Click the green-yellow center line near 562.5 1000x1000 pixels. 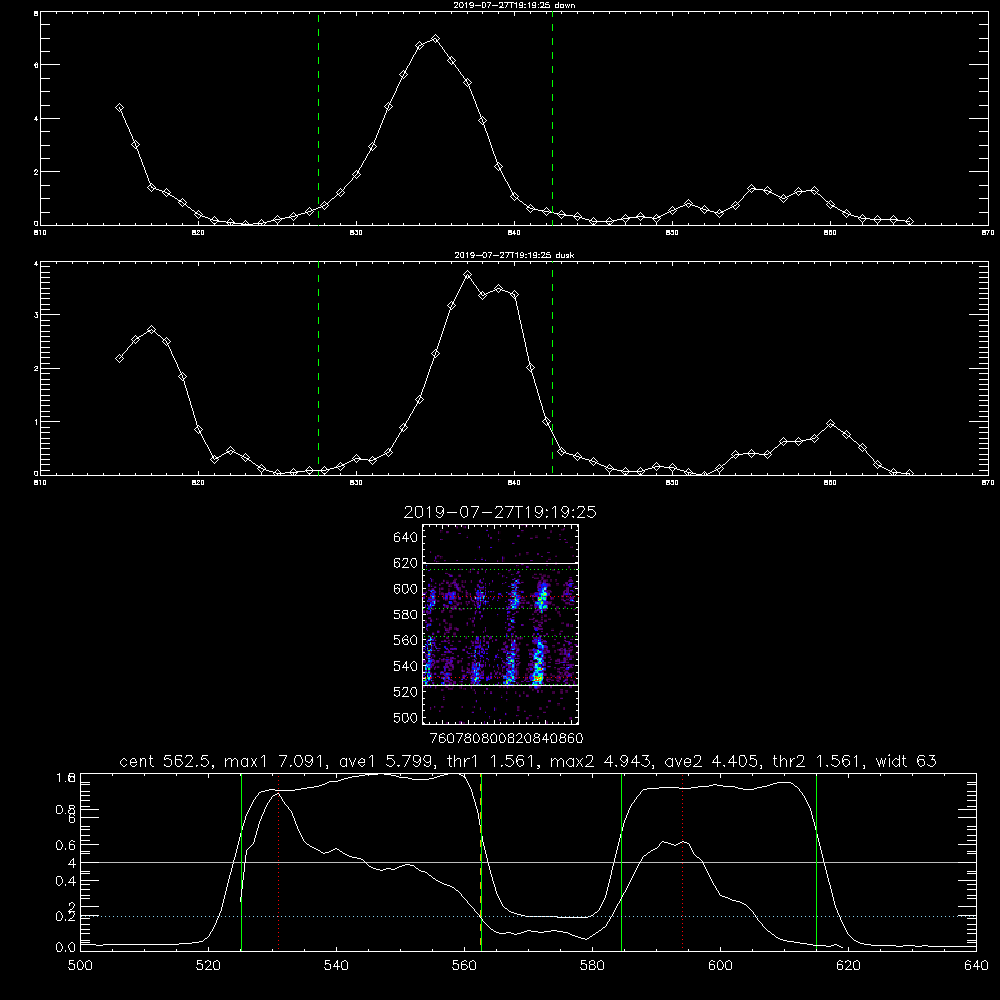481,861
